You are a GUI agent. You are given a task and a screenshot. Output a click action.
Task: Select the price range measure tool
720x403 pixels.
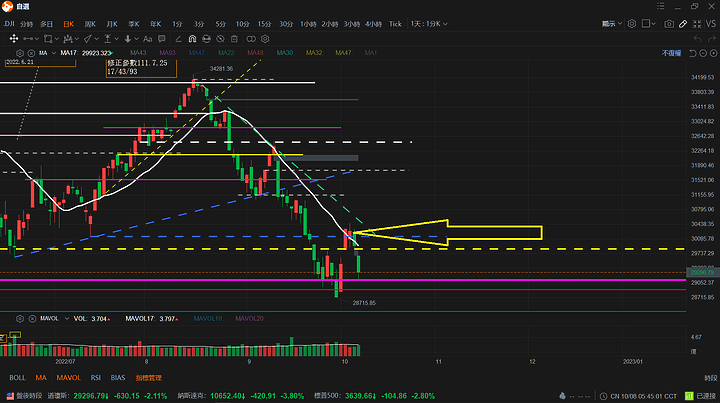(107, 39)
